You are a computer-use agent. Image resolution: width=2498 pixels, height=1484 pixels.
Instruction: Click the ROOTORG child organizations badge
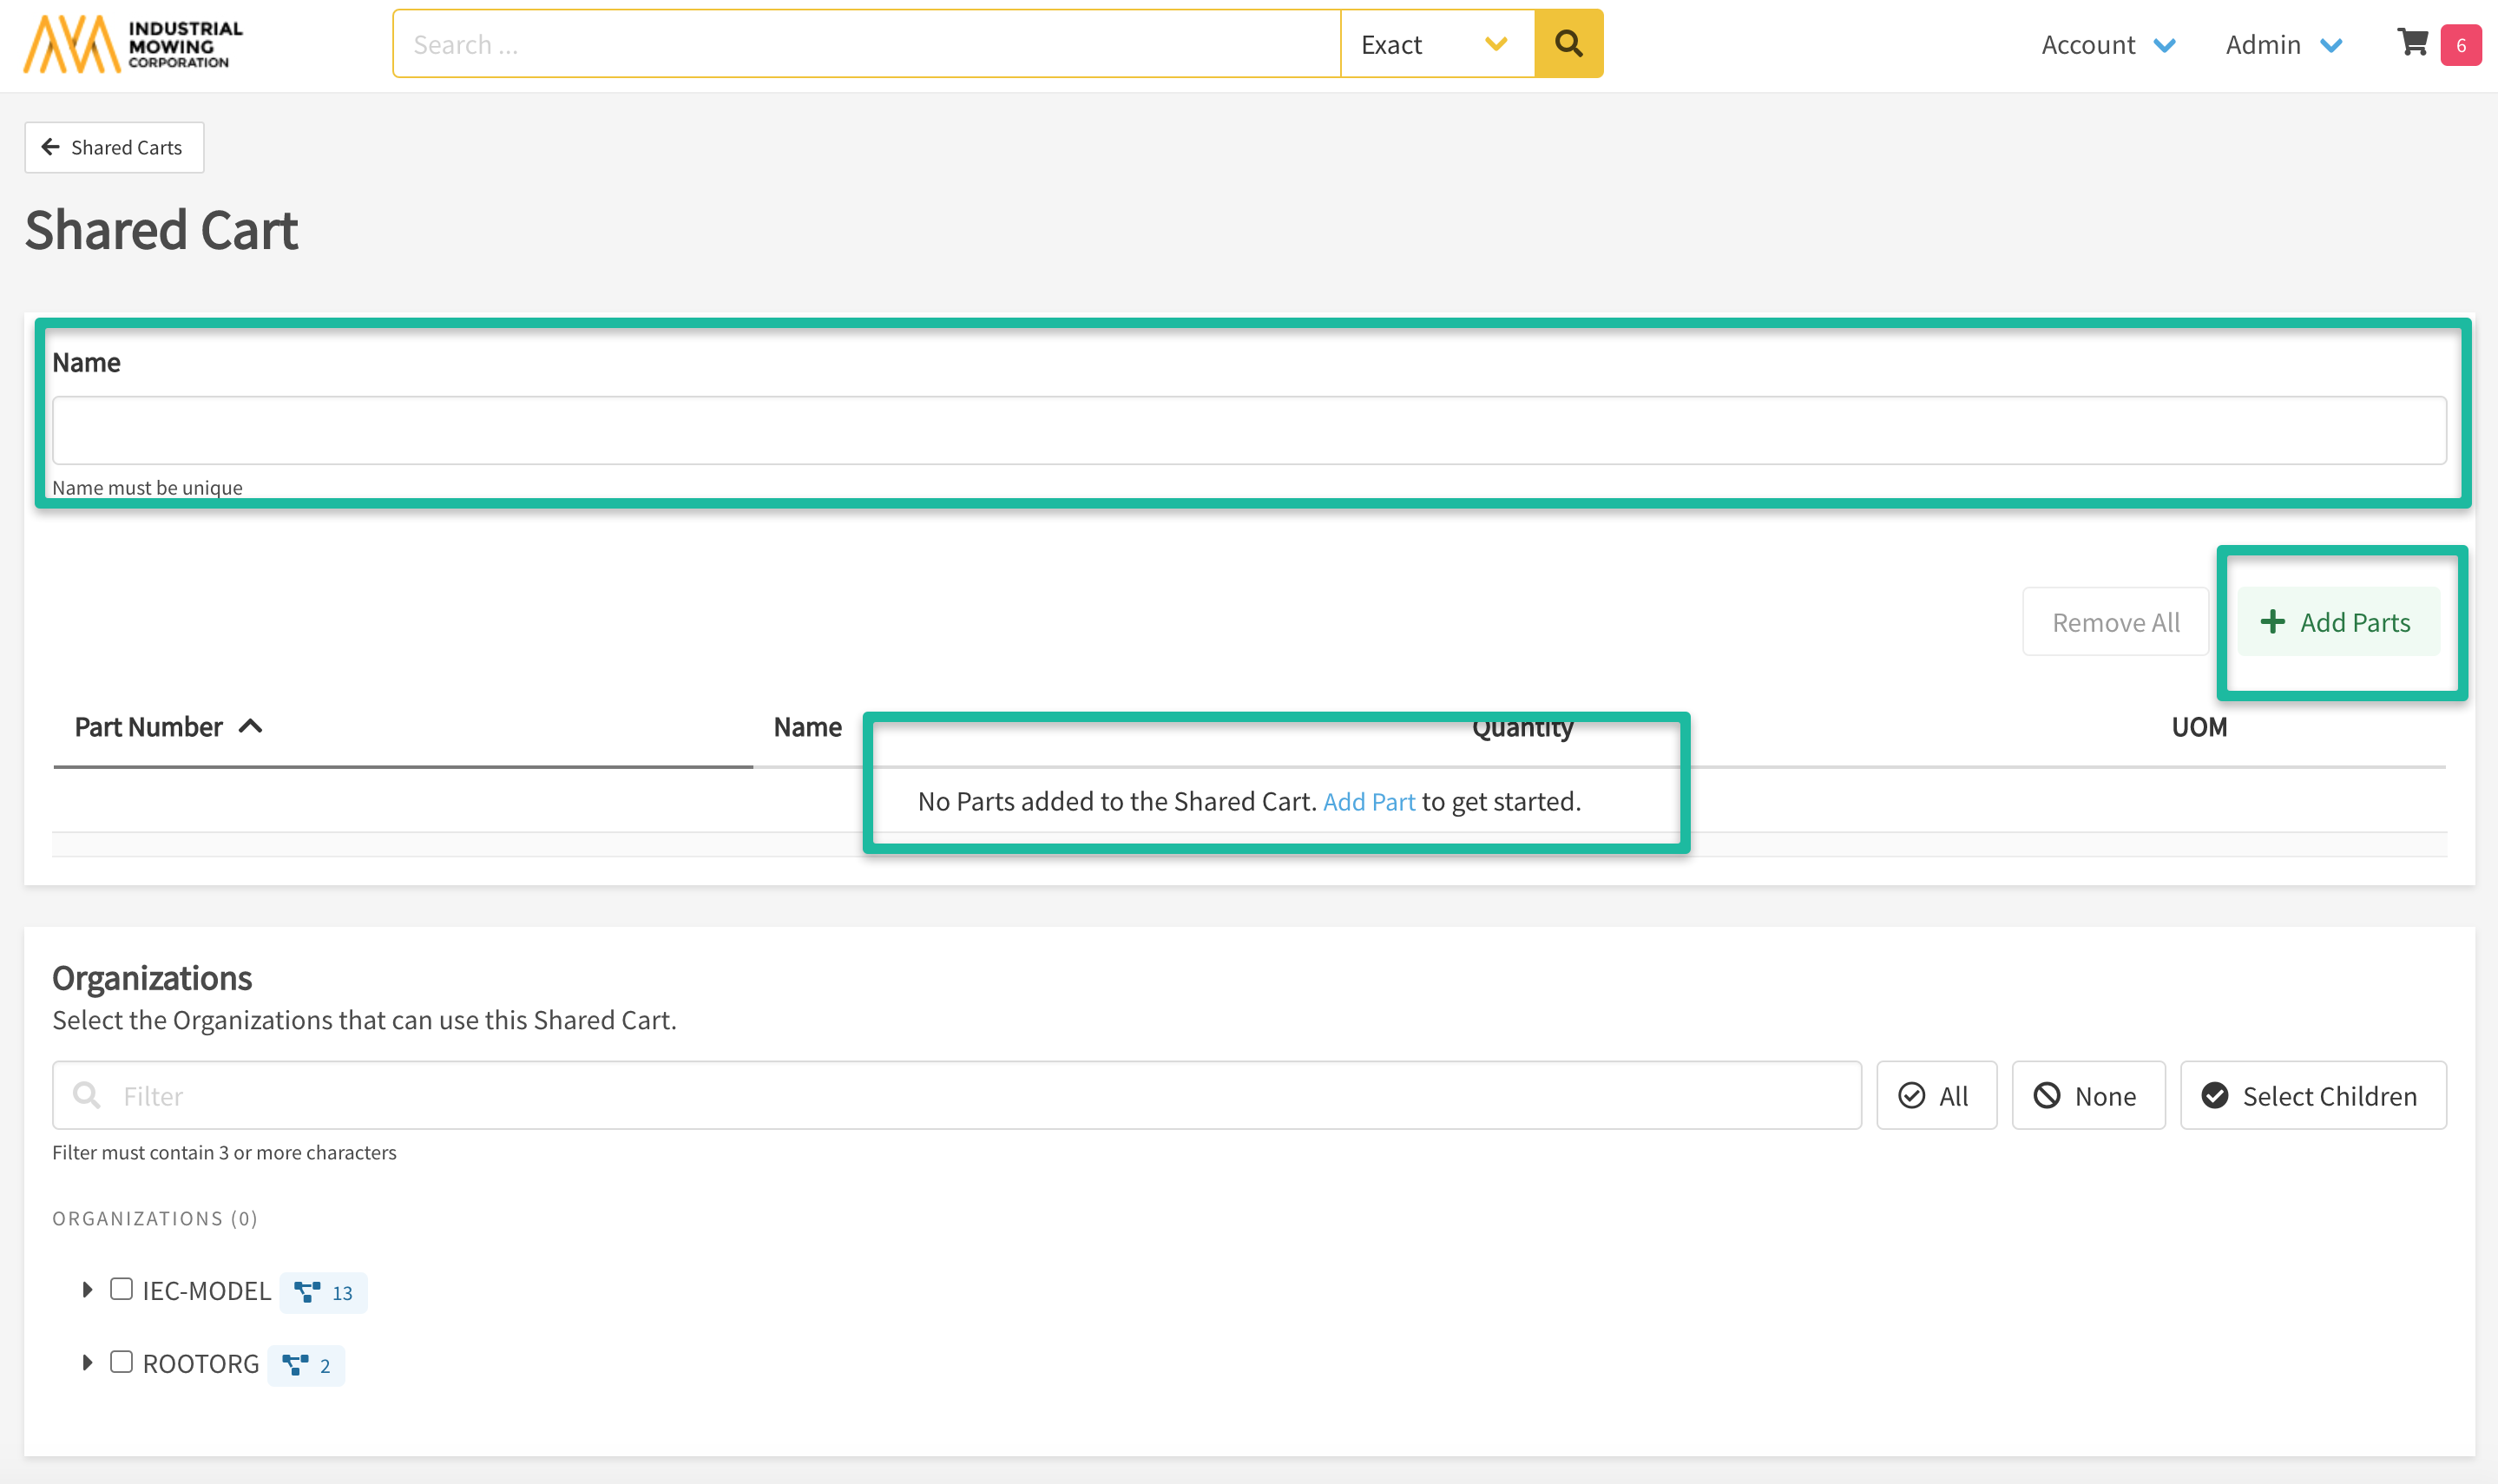point(306,1365)
